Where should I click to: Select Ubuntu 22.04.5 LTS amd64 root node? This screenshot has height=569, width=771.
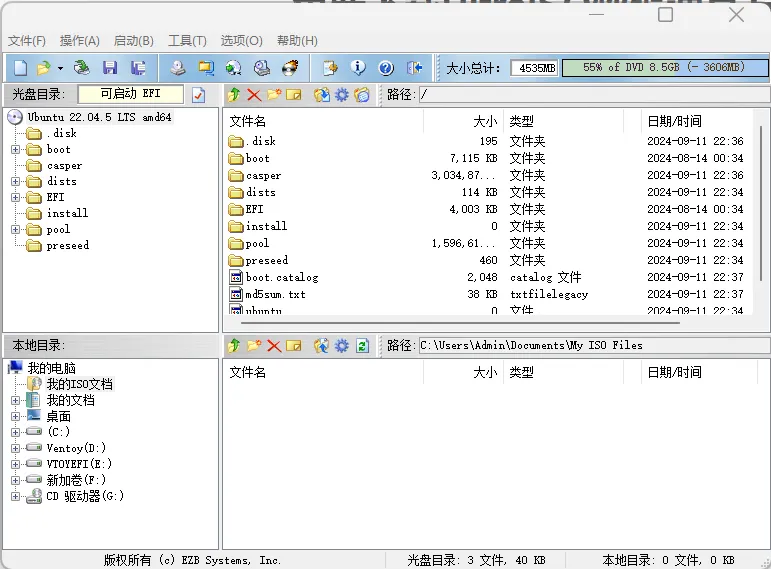(99, 117)
